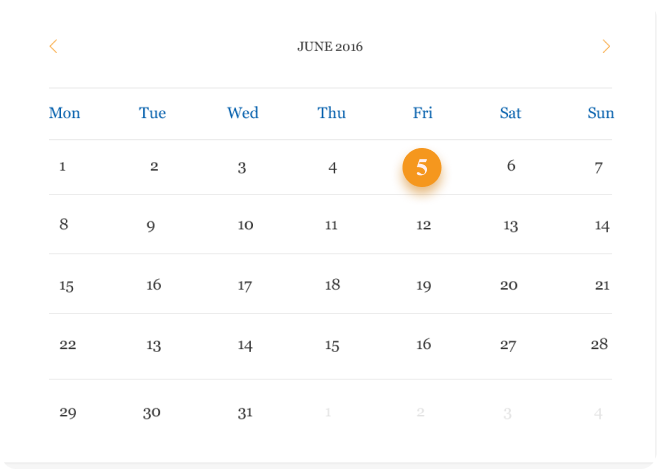This screenshot has width=657, height=469.
Task: Pick date 27 under Sat
Action: (x=508, y=345)
